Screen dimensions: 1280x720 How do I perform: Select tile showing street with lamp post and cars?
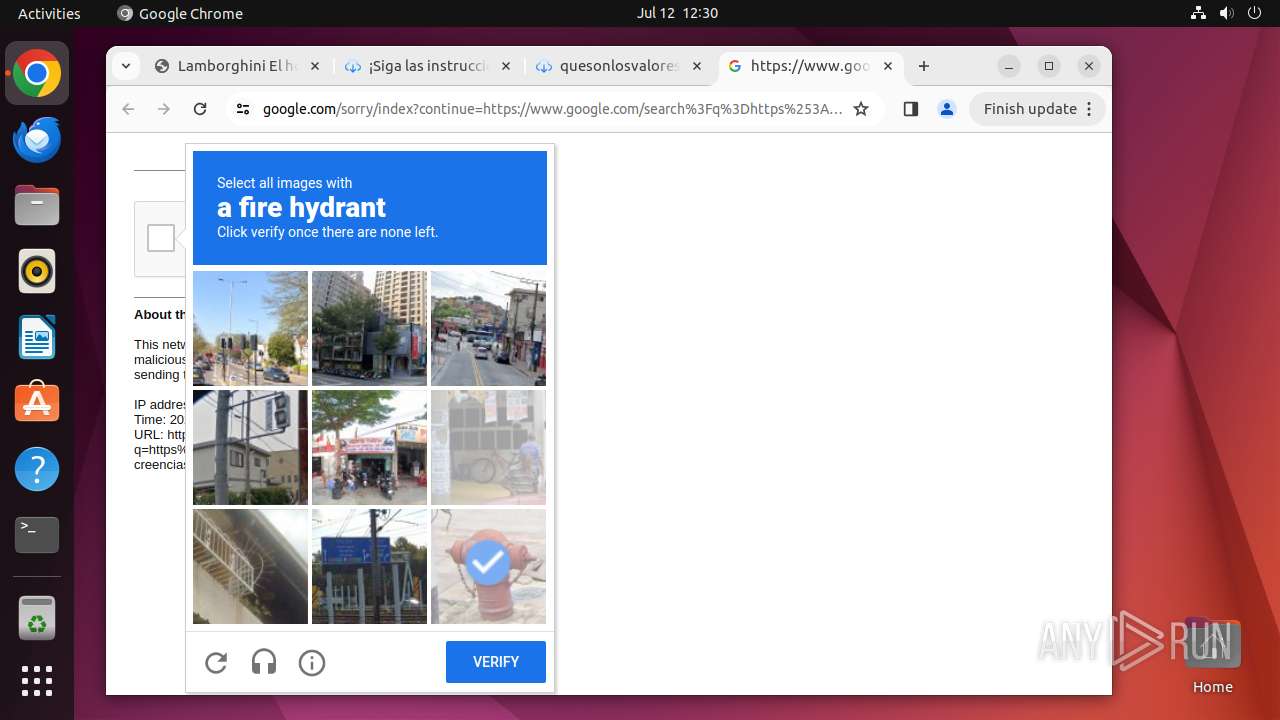[250, 328]
